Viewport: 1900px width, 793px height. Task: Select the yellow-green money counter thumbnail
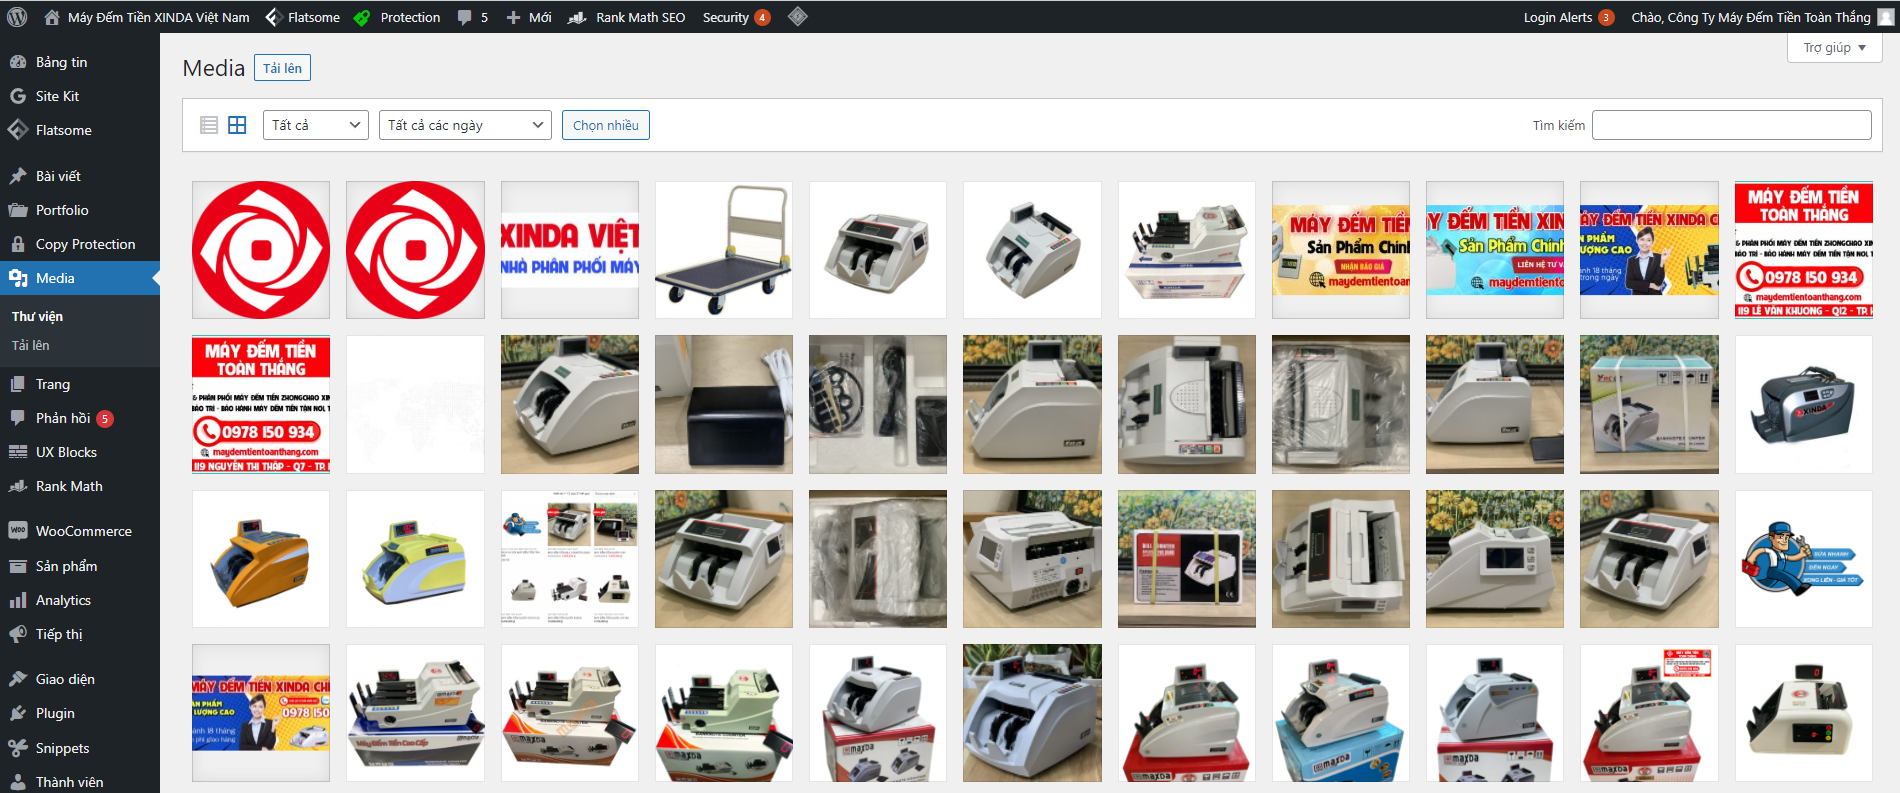pyautogui.click(x=415, y=559)
